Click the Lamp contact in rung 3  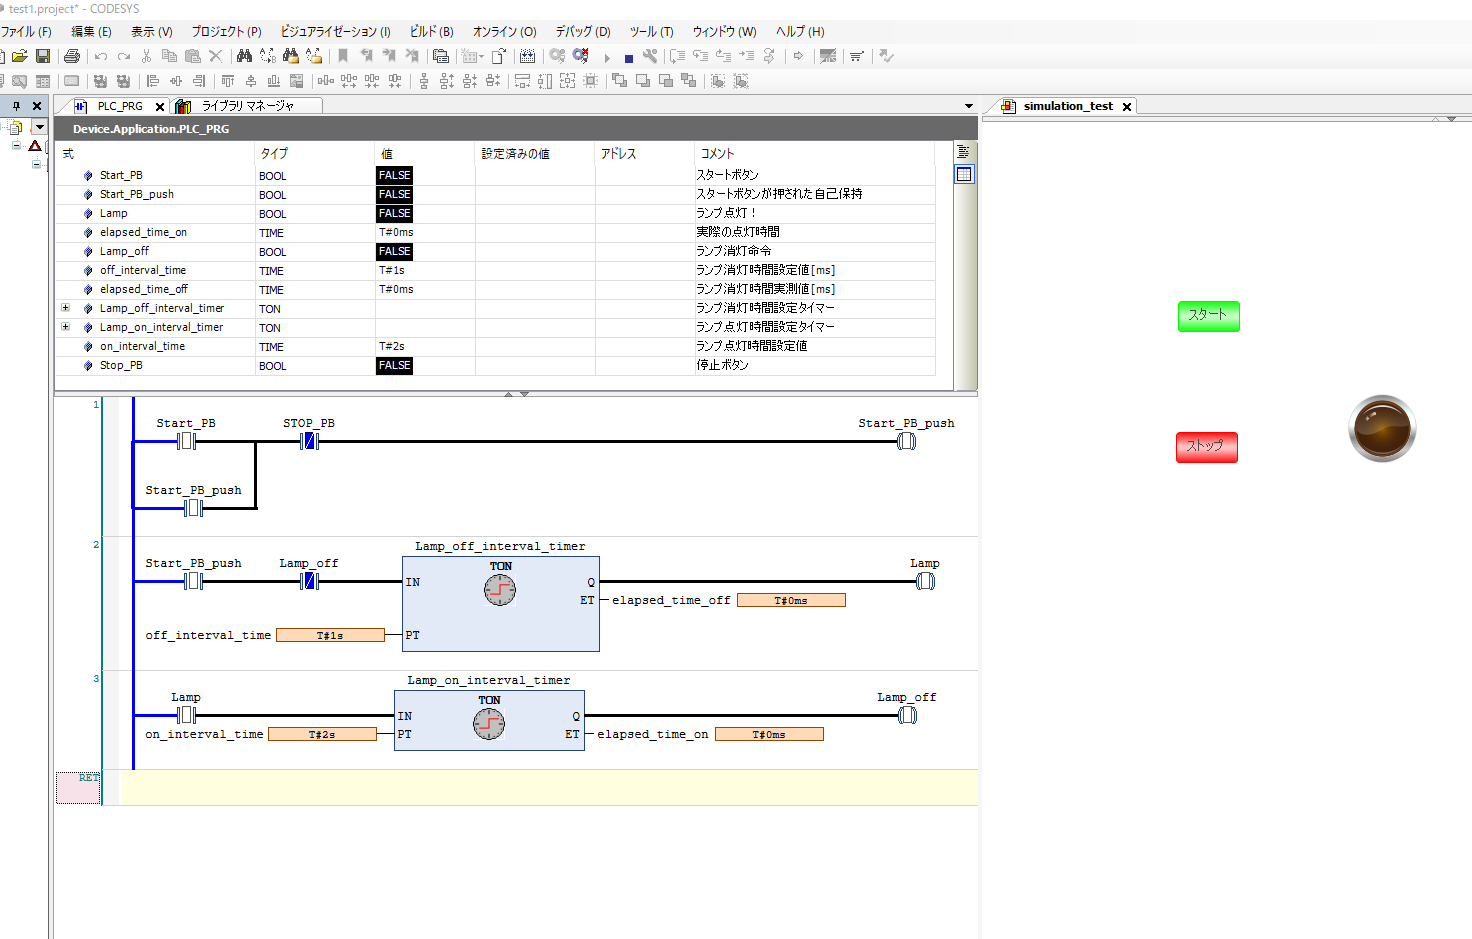(x=186, y=715)
